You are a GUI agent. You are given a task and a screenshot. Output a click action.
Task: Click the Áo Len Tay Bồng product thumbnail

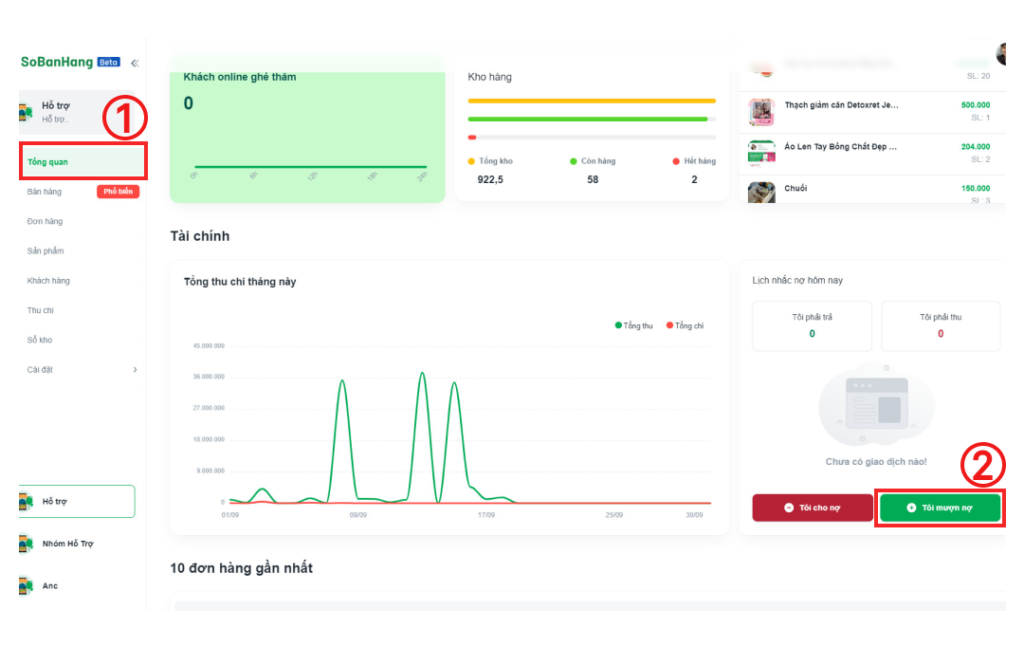pos(761,152)
